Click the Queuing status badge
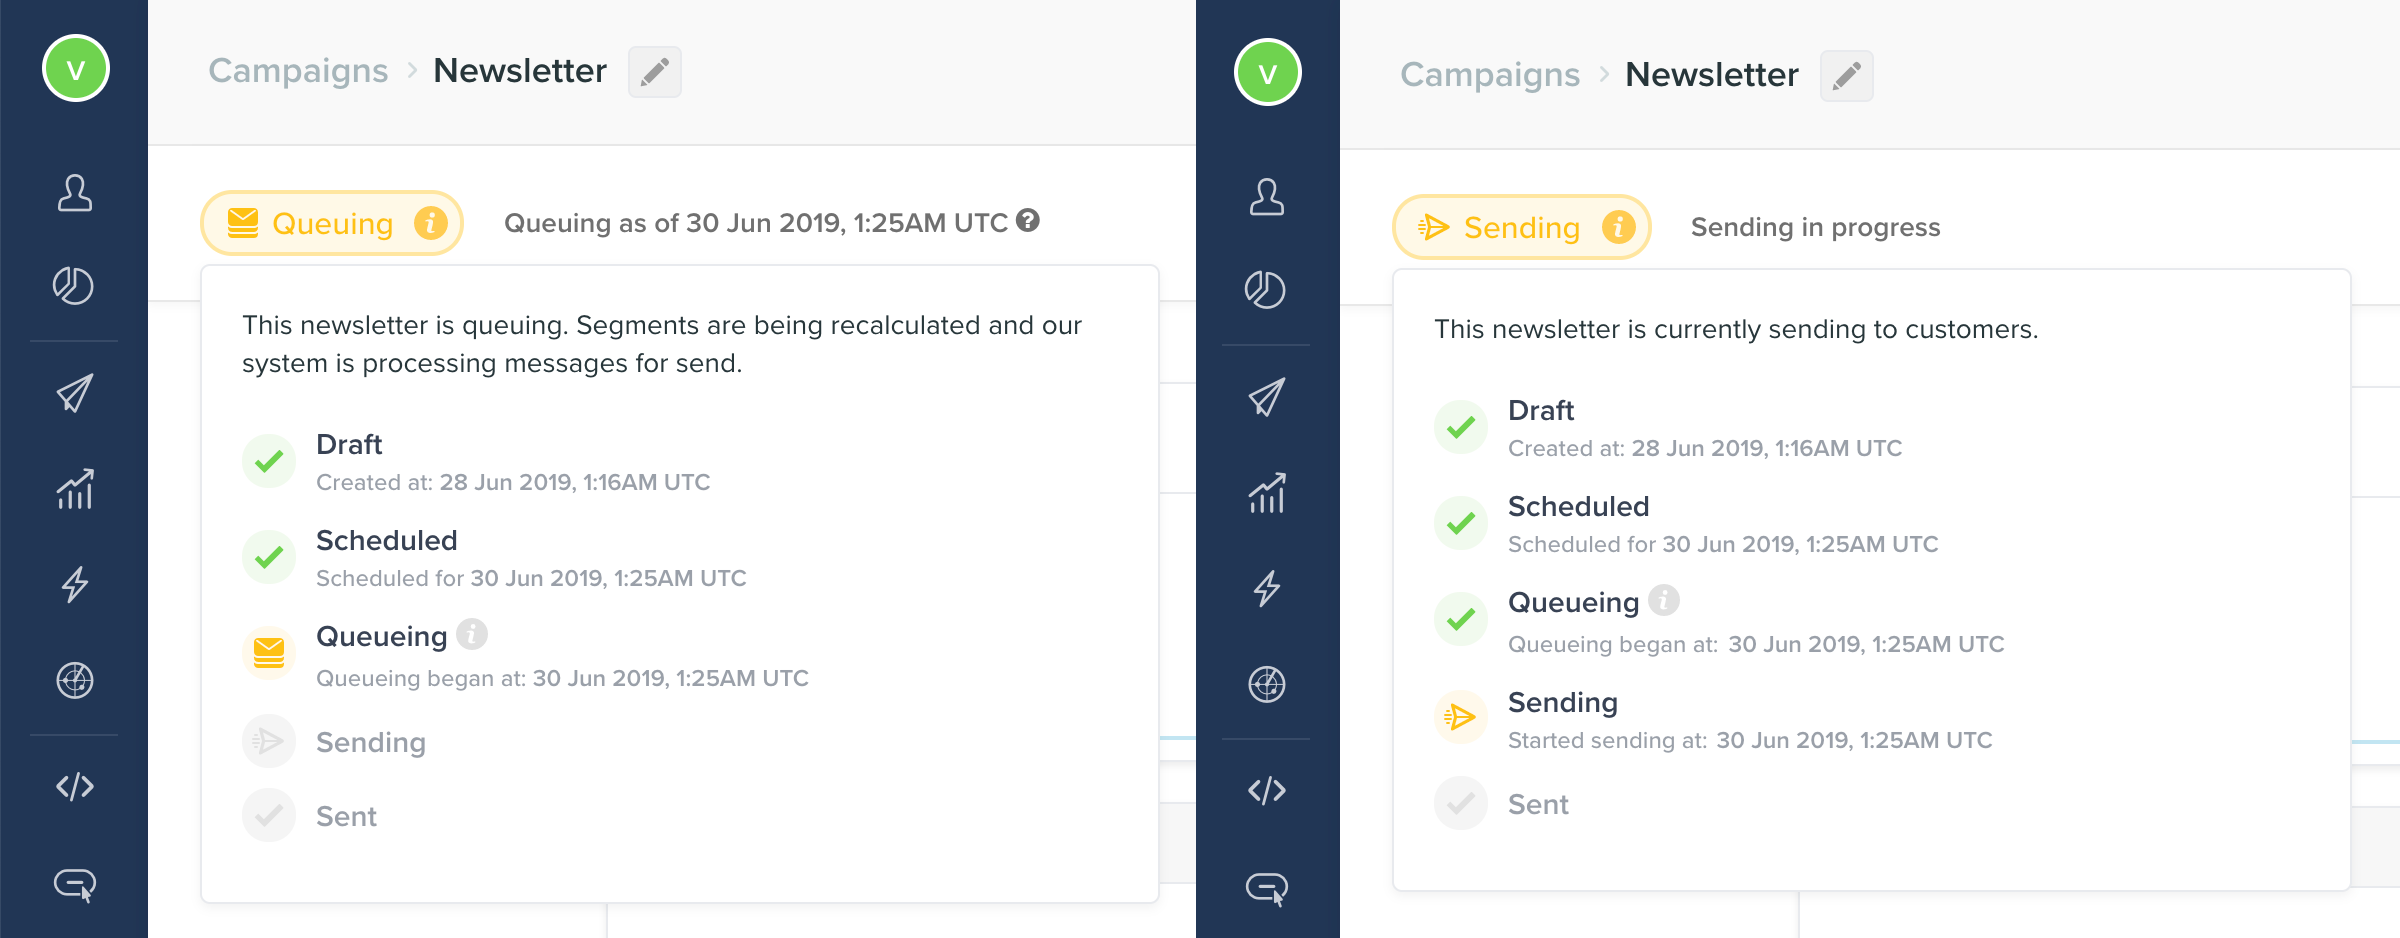The image size is (2400, 938). 332,223
